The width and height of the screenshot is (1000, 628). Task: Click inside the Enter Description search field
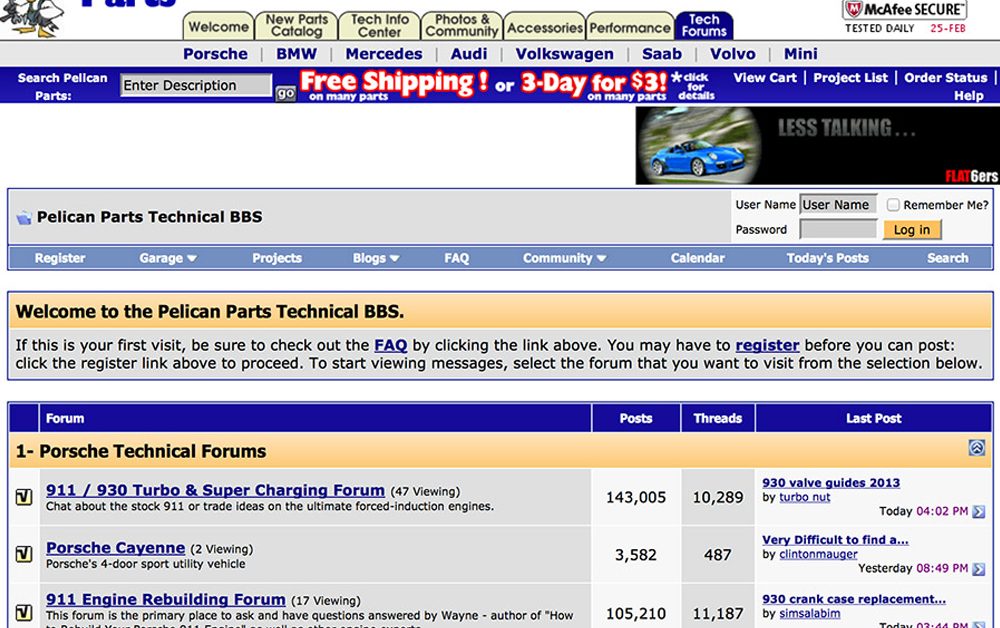pyautogui.click(x=195, y=86)
